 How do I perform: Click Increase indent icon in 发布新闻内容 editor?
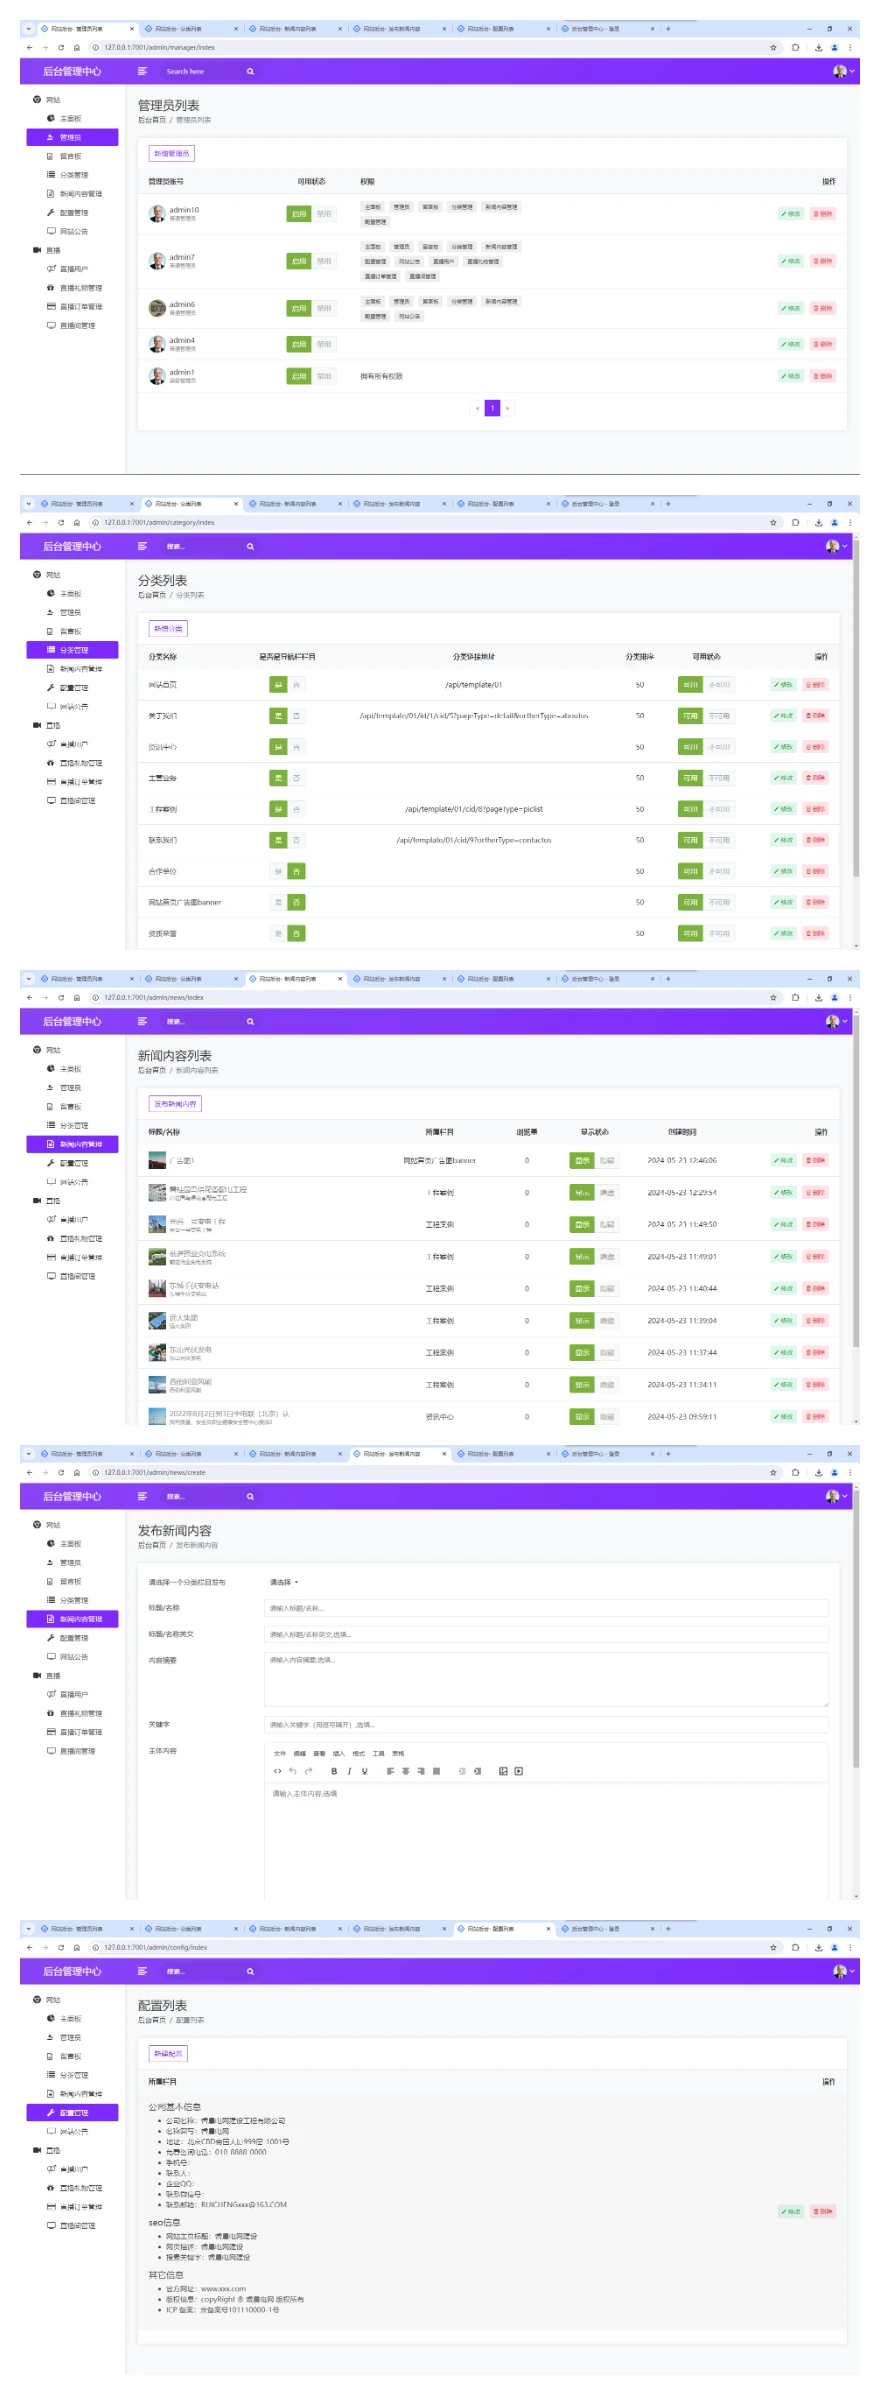point(477,1771)
